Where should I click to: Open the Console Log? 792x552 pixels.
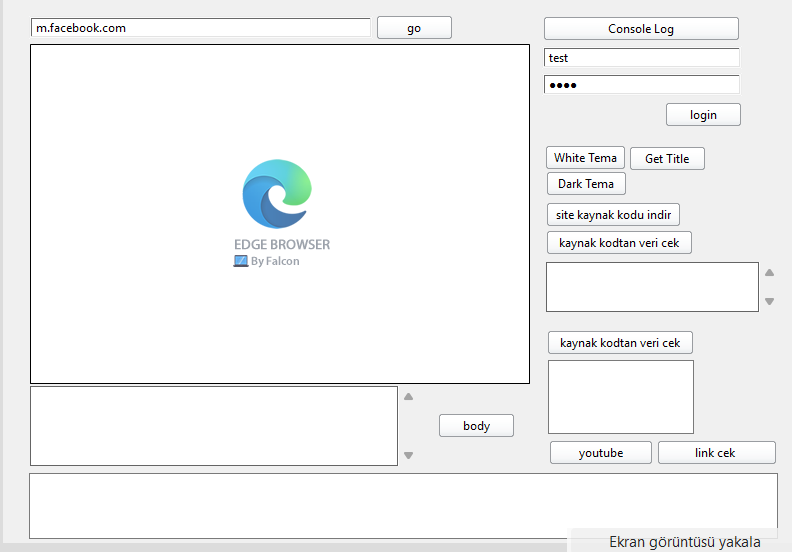641,29
